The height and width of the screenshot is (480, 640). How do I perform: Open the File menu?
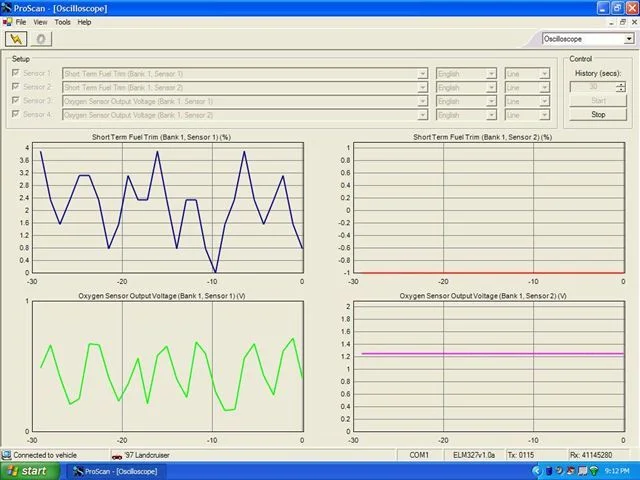pos(21,22)
